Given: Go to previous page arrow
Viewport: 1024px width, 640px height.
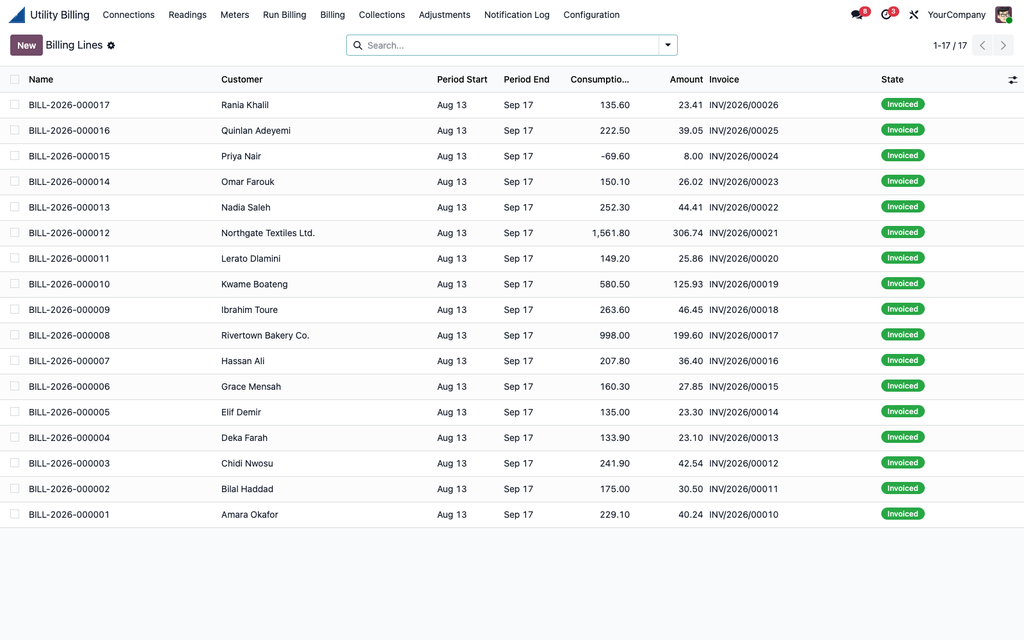Looking at the screenshot, I should [983, 45].
